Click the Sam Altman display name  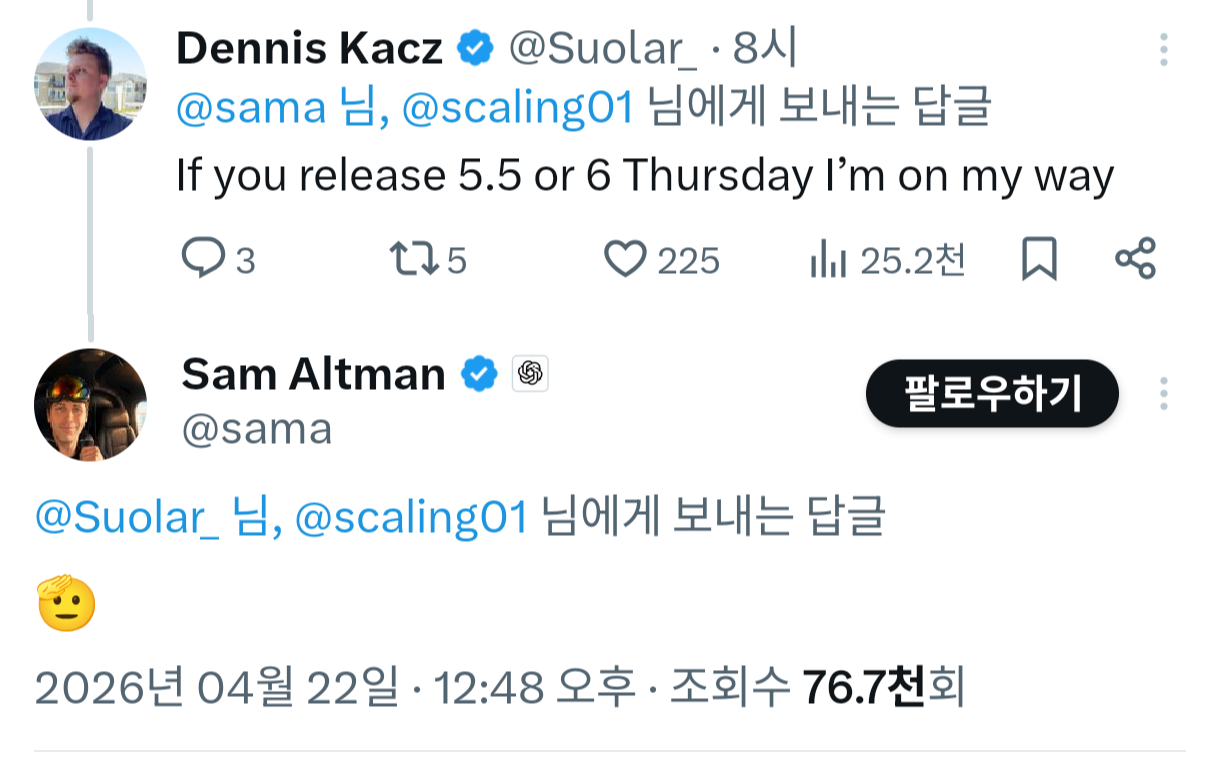[x=313, y=374]
